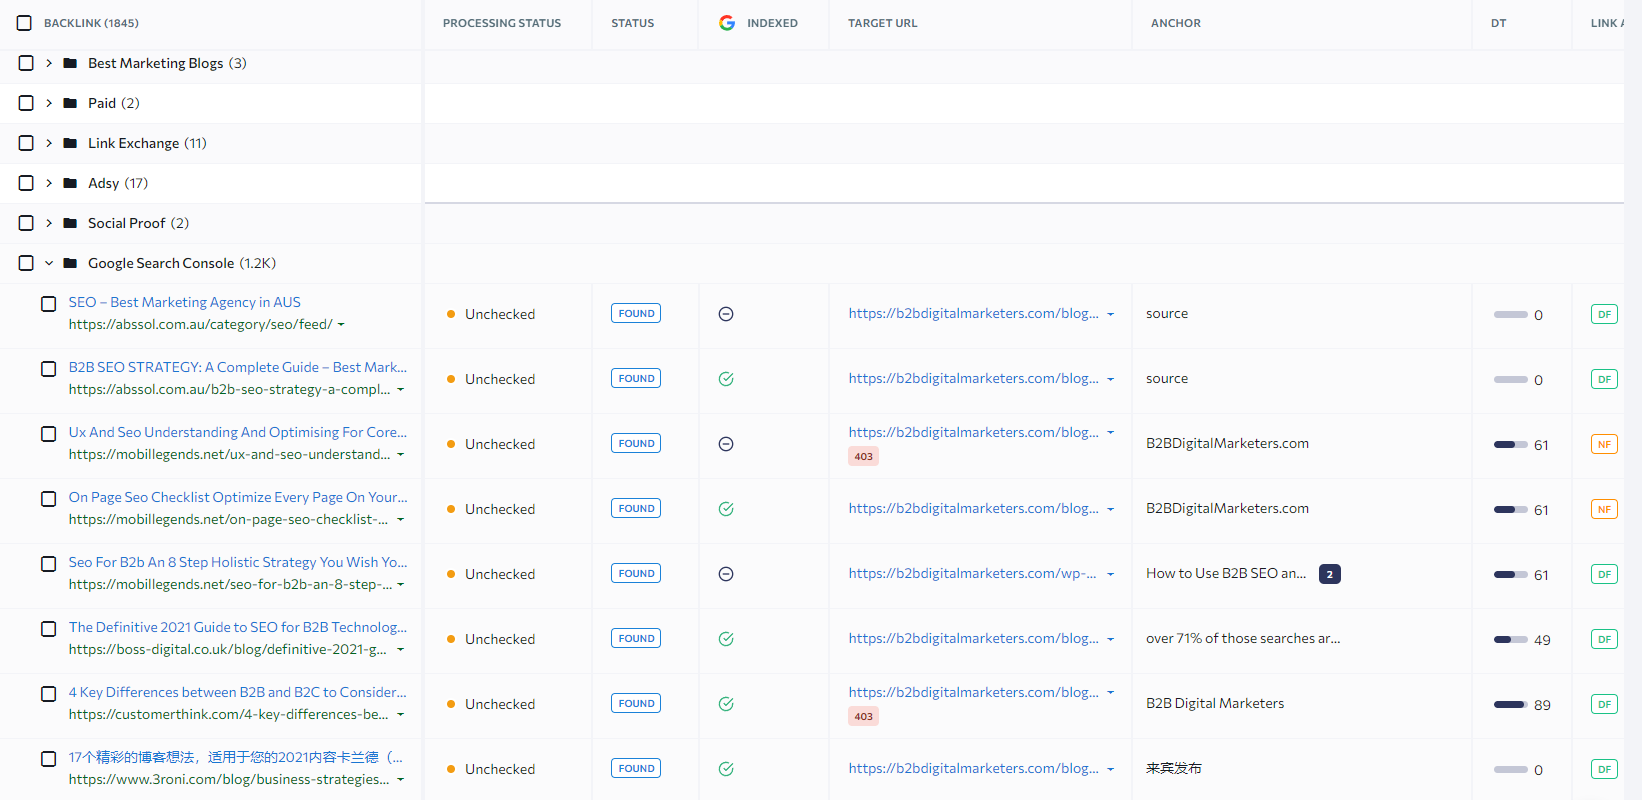
Task: Expand the Link Exchange folder chevron
Action: [49, 143]
